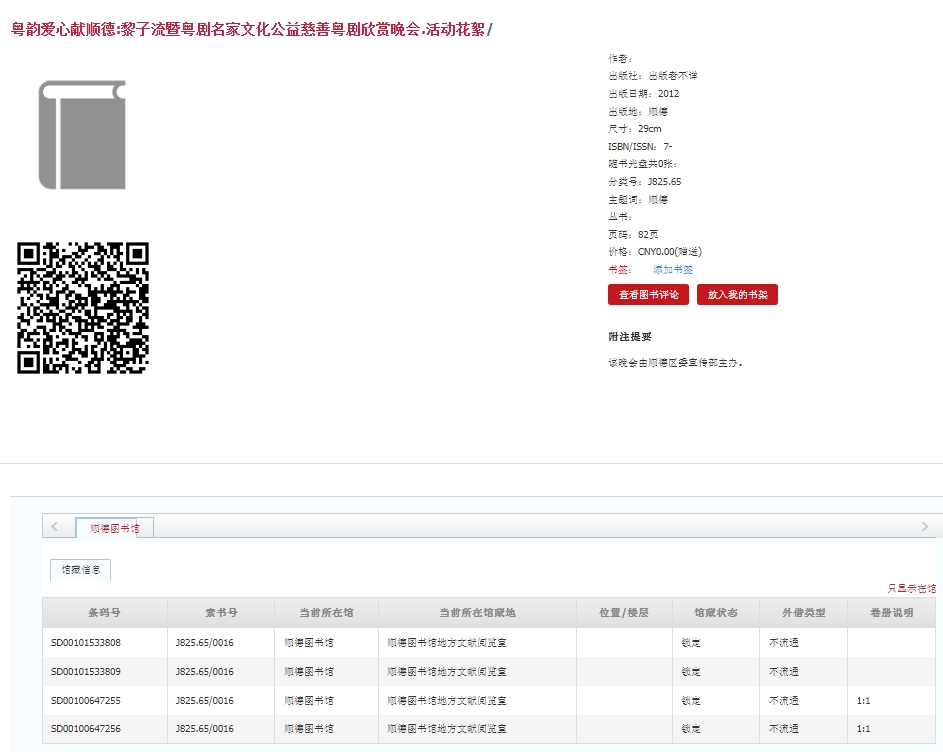
Task: Click barcode SD00100647255
Action: pos(86,700)
